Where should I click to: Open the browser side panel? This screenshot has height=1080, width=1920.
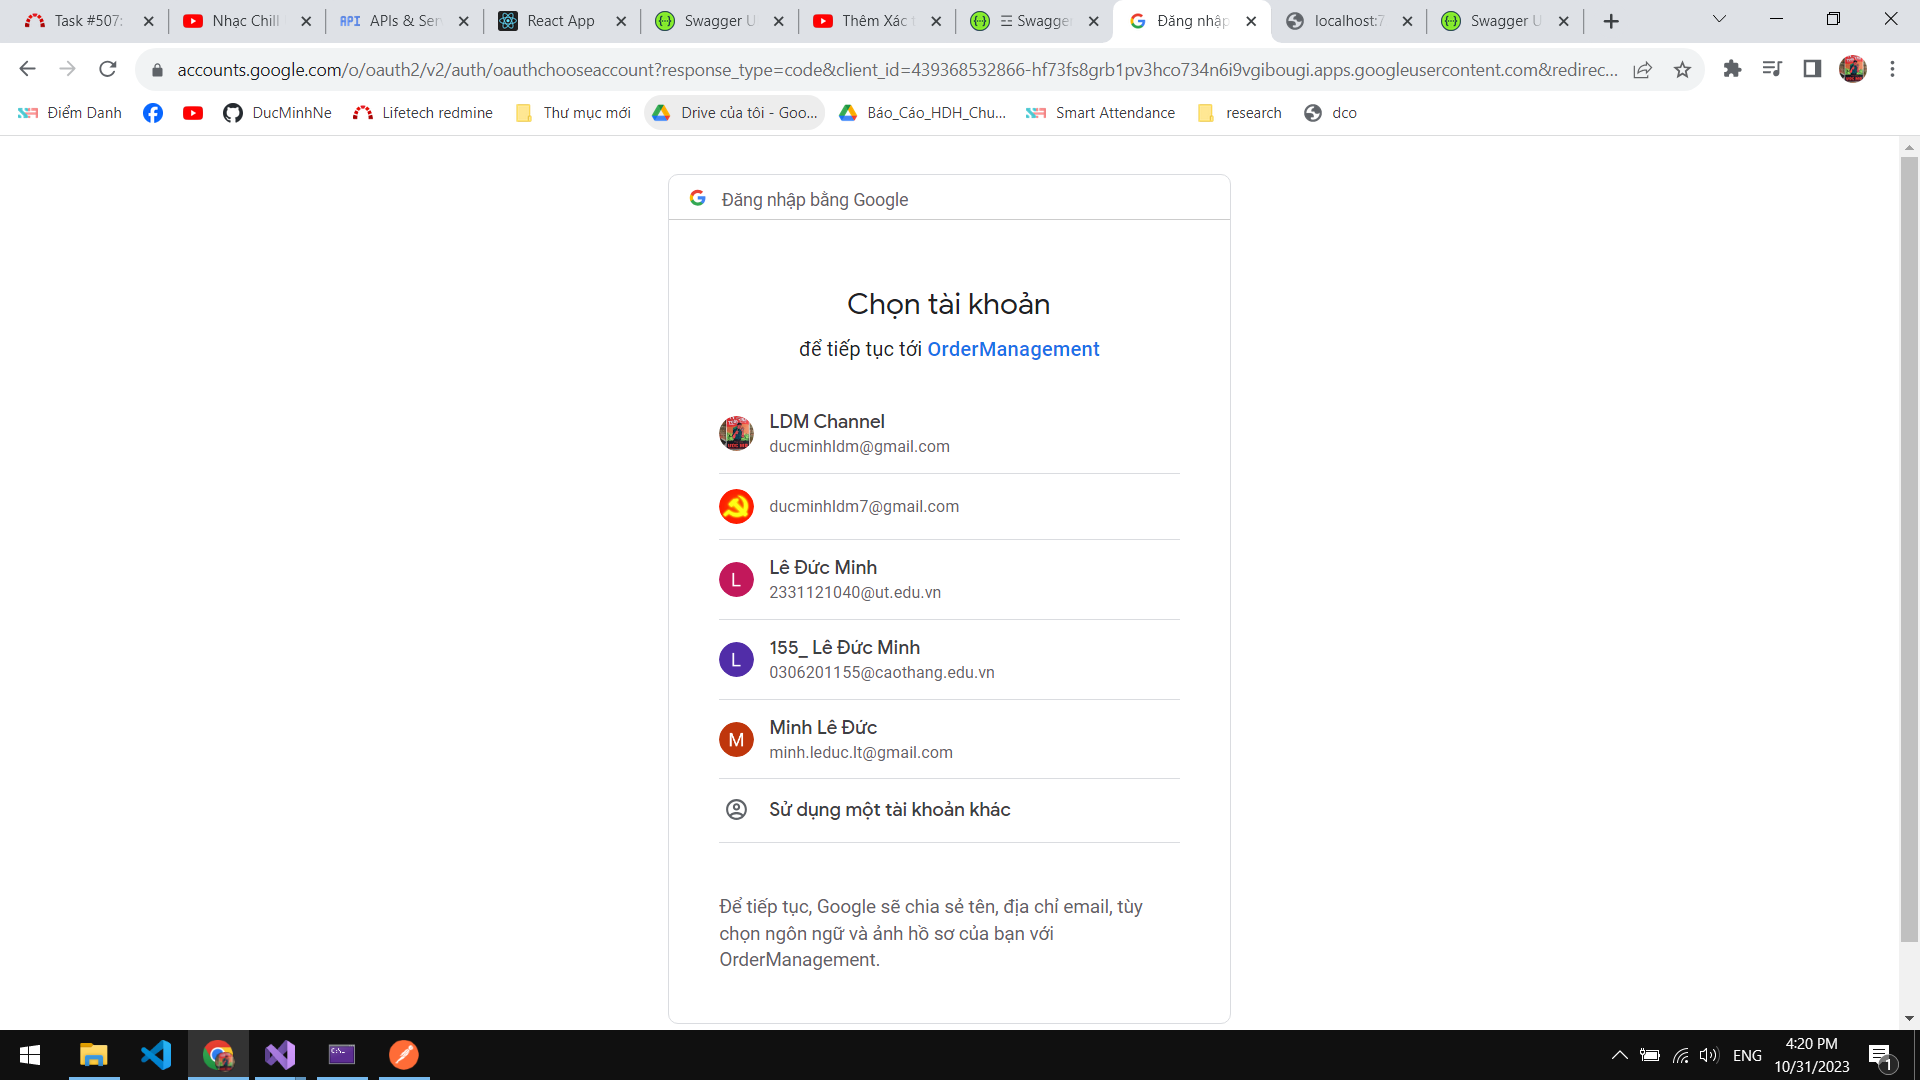click(x=1812, y=69)
